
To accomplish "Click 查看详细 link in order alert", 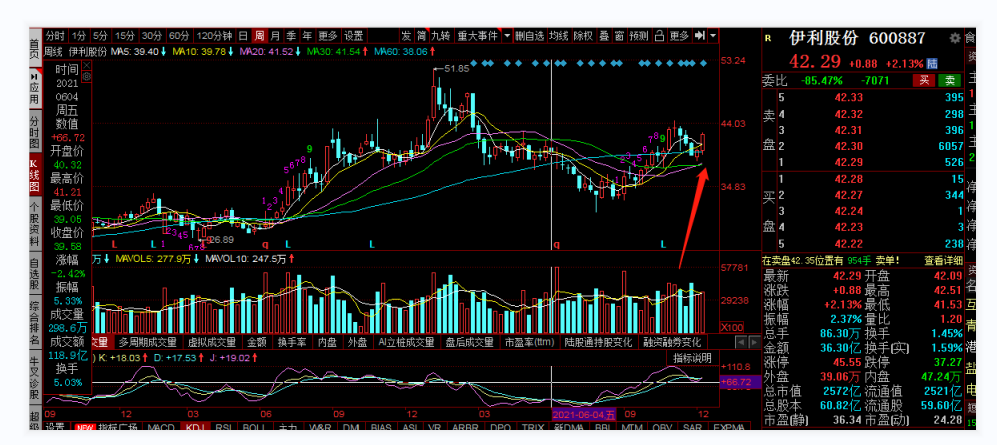I will coord(942,261).
